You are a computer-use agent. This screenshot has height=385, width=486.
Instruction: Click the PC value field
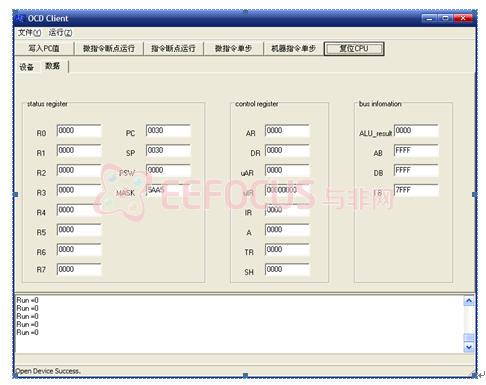click(x=168, y=131)
